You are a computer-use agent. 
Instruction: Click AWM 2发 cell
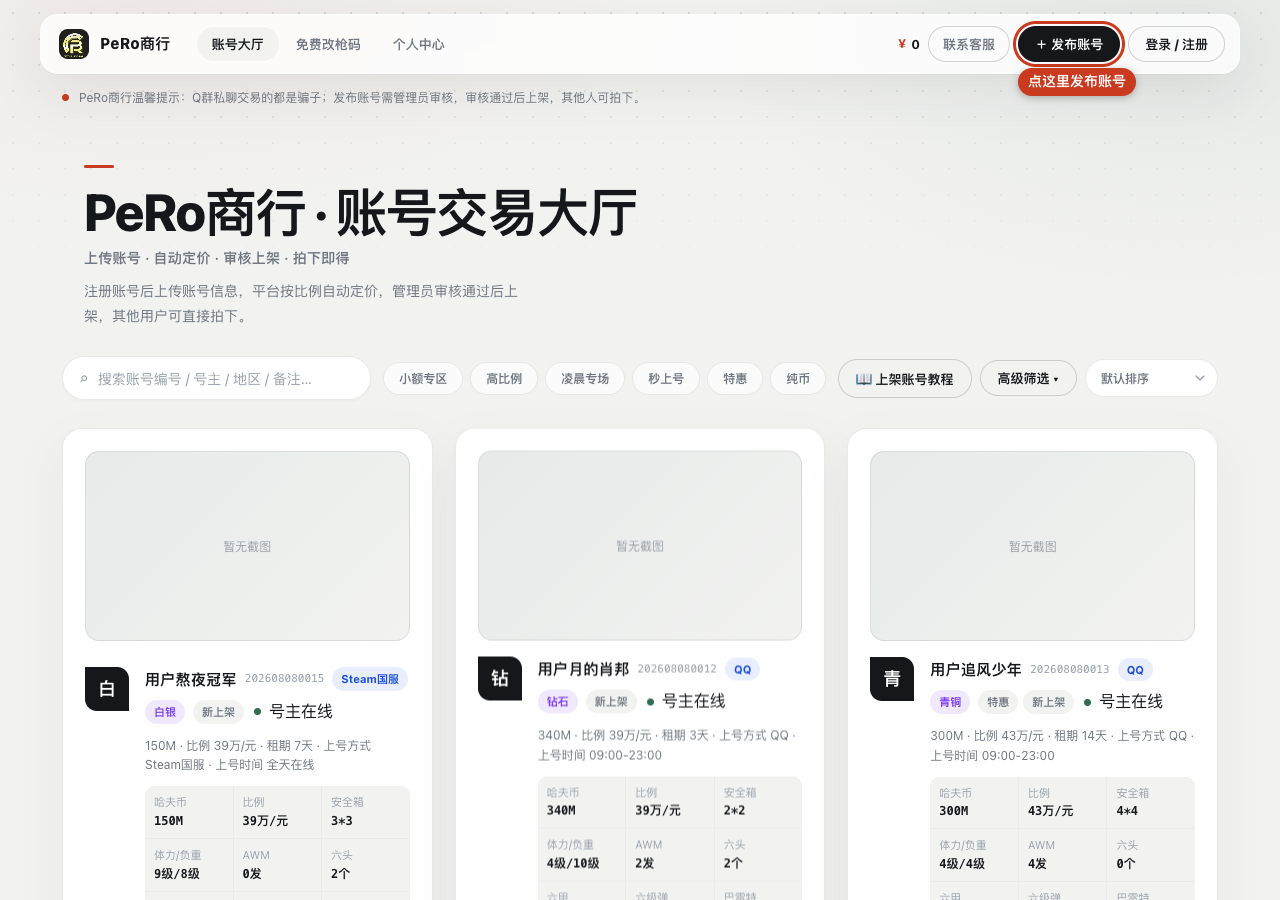coord(670,855)
